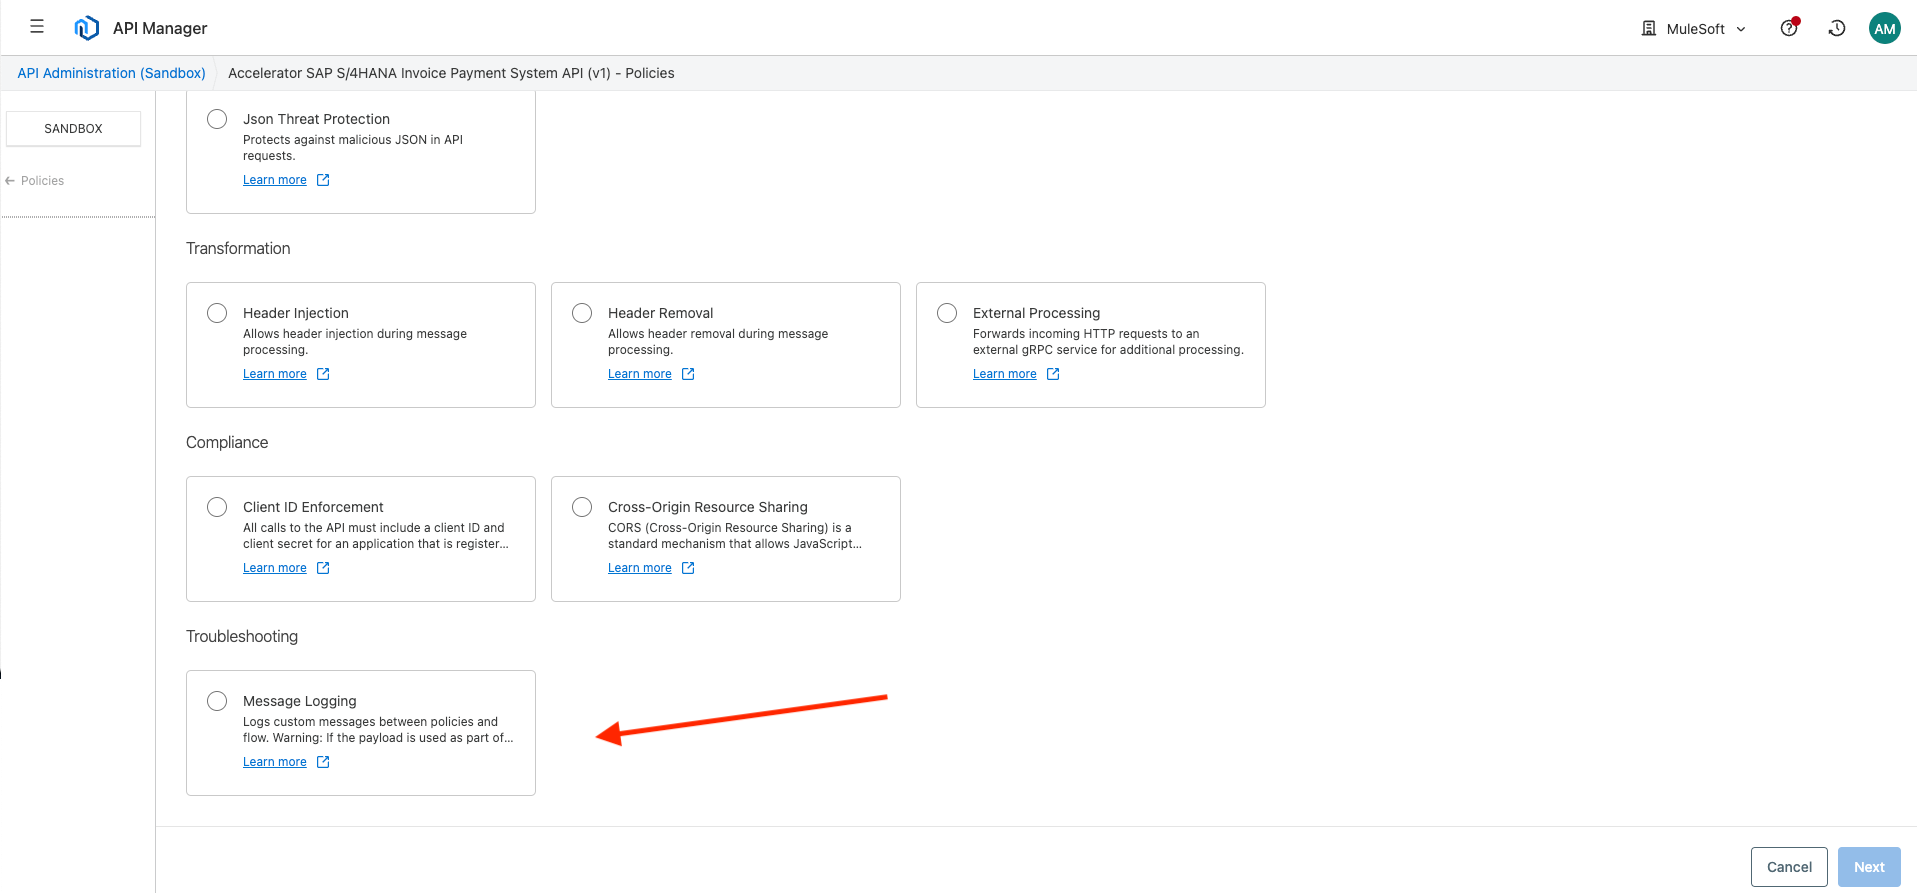Click external link icon under Message Logging
Viewport: 1917px width, 893px height.
pos(323,762)
